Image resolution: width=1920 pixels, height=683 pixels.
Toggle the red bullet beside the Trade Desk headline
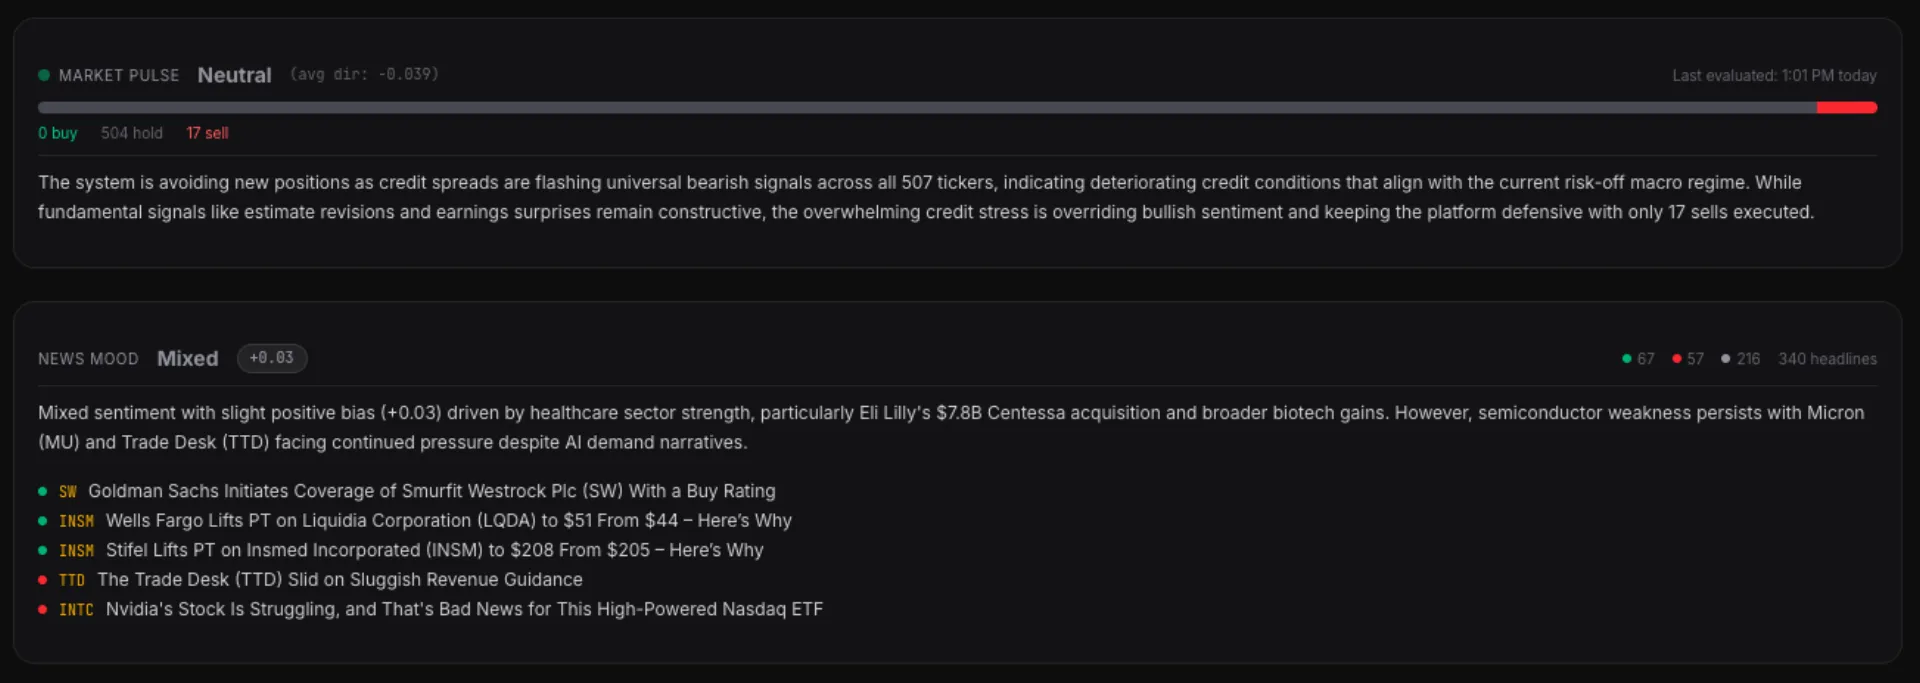pyautogui.click(x=41, y=580)
